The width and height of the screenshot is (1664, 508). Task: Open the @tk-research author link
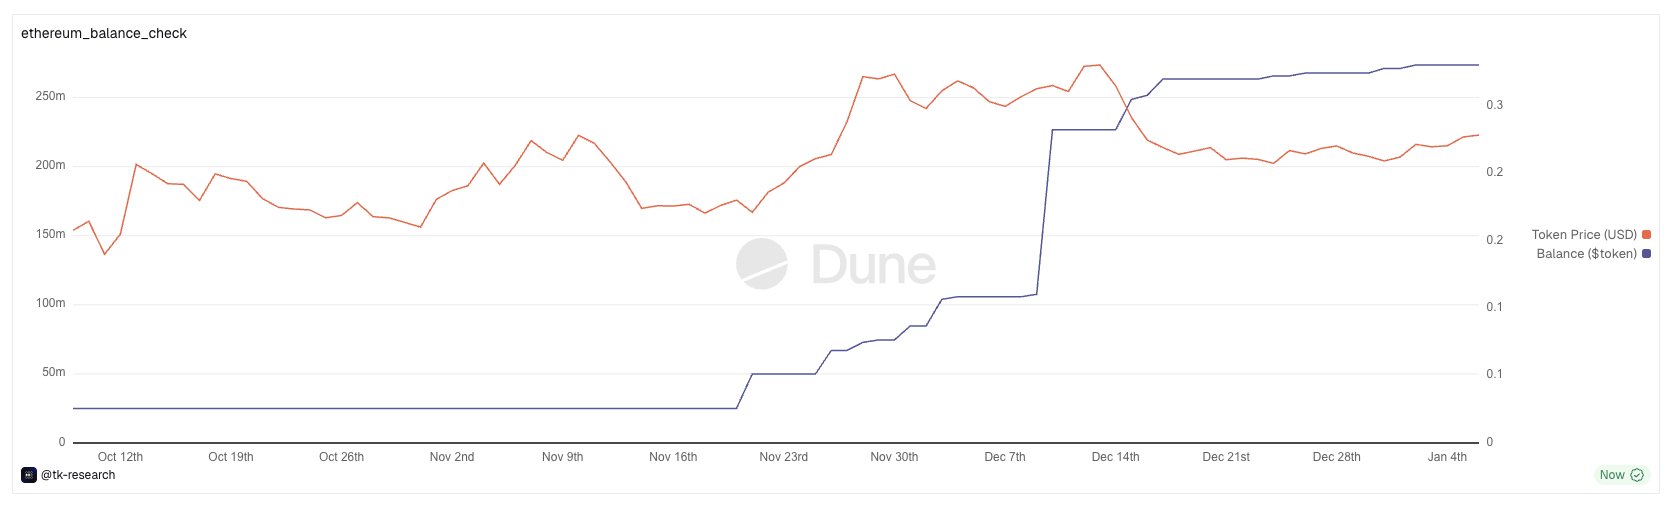(78, 475)
